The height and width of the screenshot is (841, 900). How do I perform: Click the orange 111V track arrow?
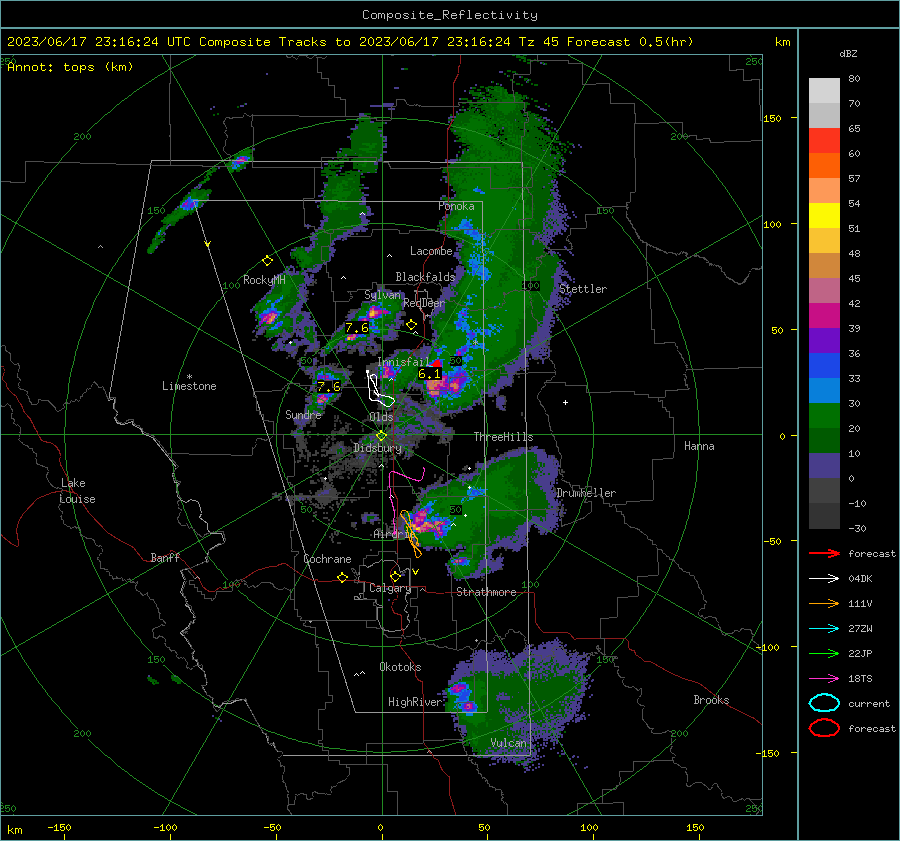(824, 603)
